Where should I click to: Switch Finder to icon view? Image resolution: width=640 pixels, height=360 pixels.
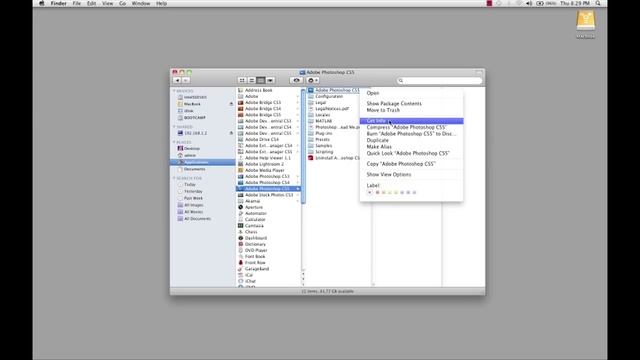pyautogui.click(x=242, y=80)
